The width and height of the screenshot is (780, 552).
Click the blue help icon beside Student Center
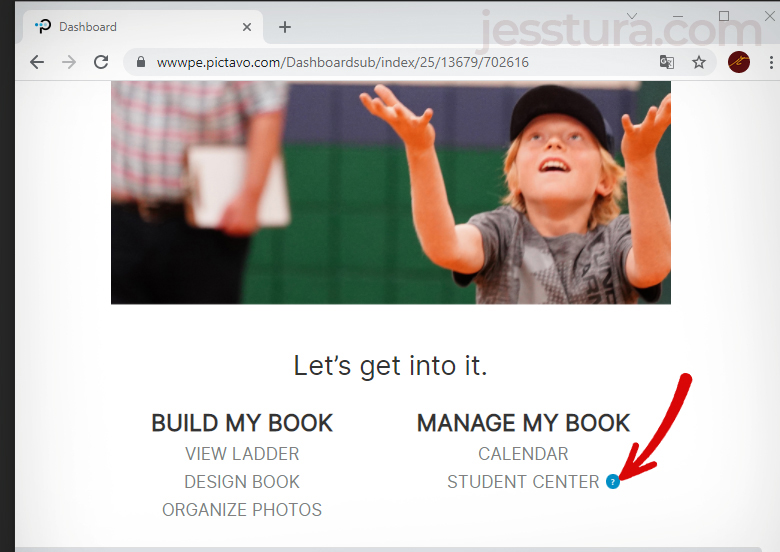[612, 481]
